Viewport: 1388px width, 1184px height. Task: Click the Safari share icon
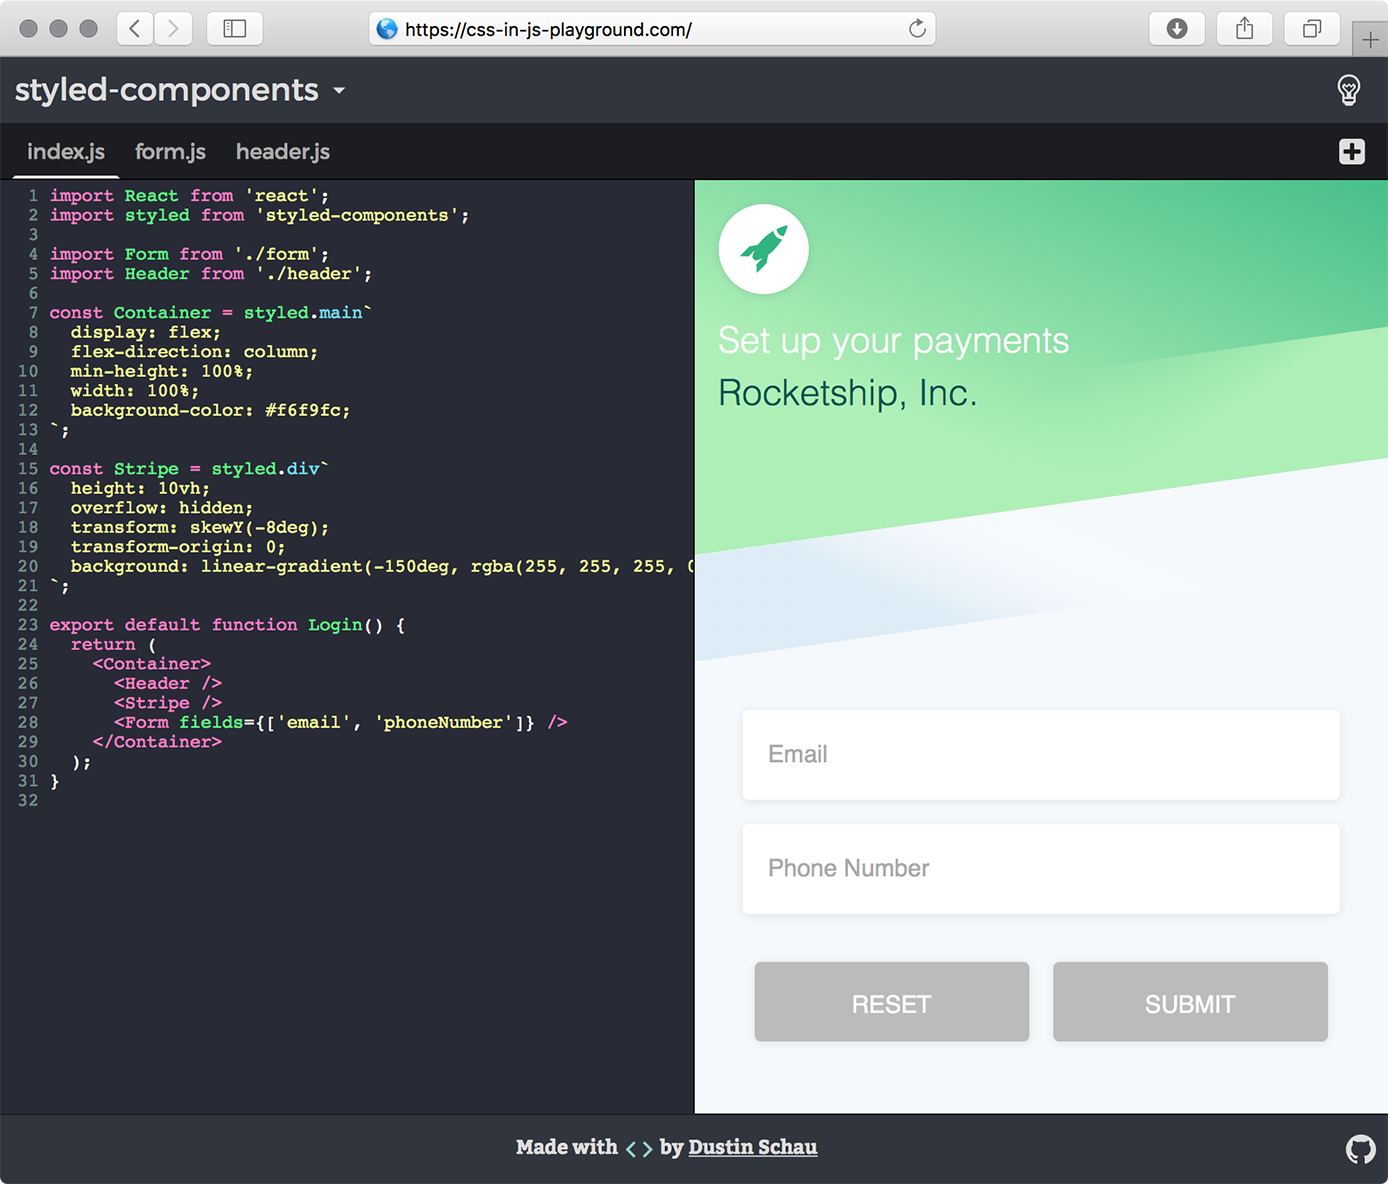(x=1244, y=29)
